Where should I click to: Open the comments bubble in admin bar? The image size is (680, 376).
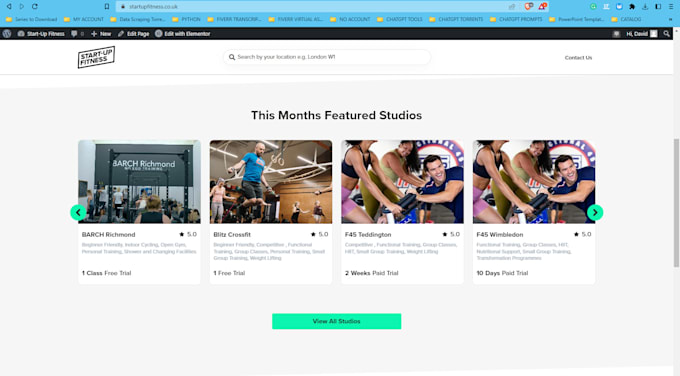point(77,33)
